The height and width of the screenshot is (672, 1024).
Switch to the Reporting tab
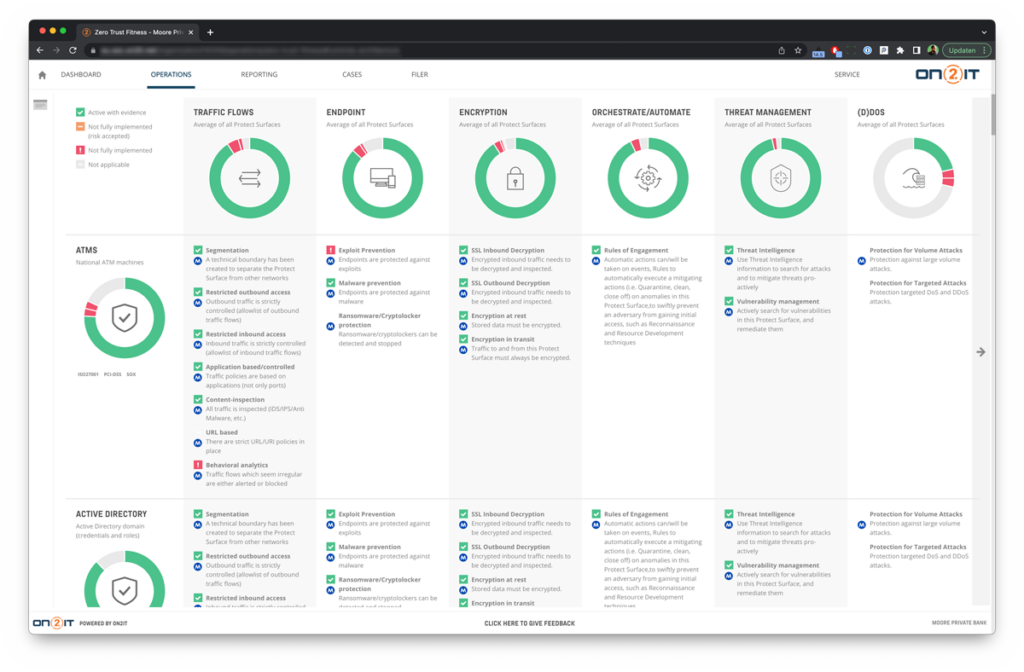click(x=258, y=74)
